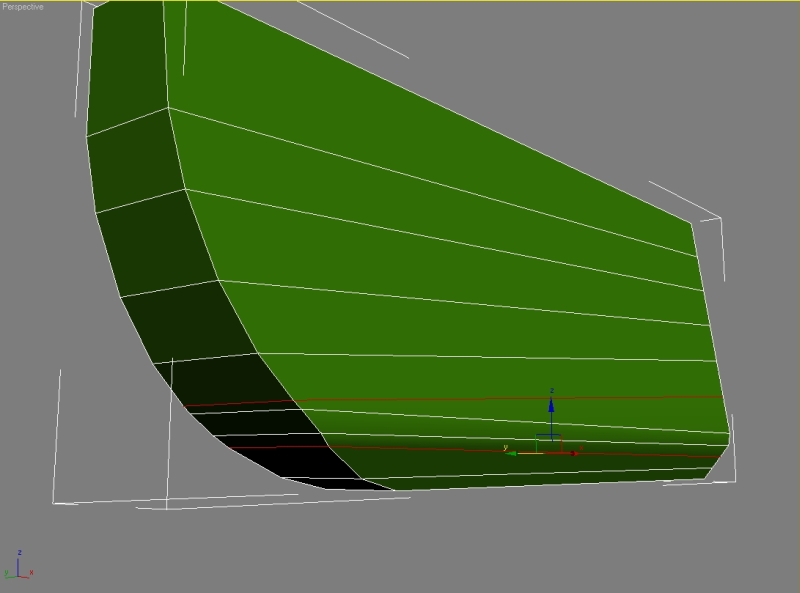Grab the blue Z-axis gizmo arrow

(x=550, y=407)
